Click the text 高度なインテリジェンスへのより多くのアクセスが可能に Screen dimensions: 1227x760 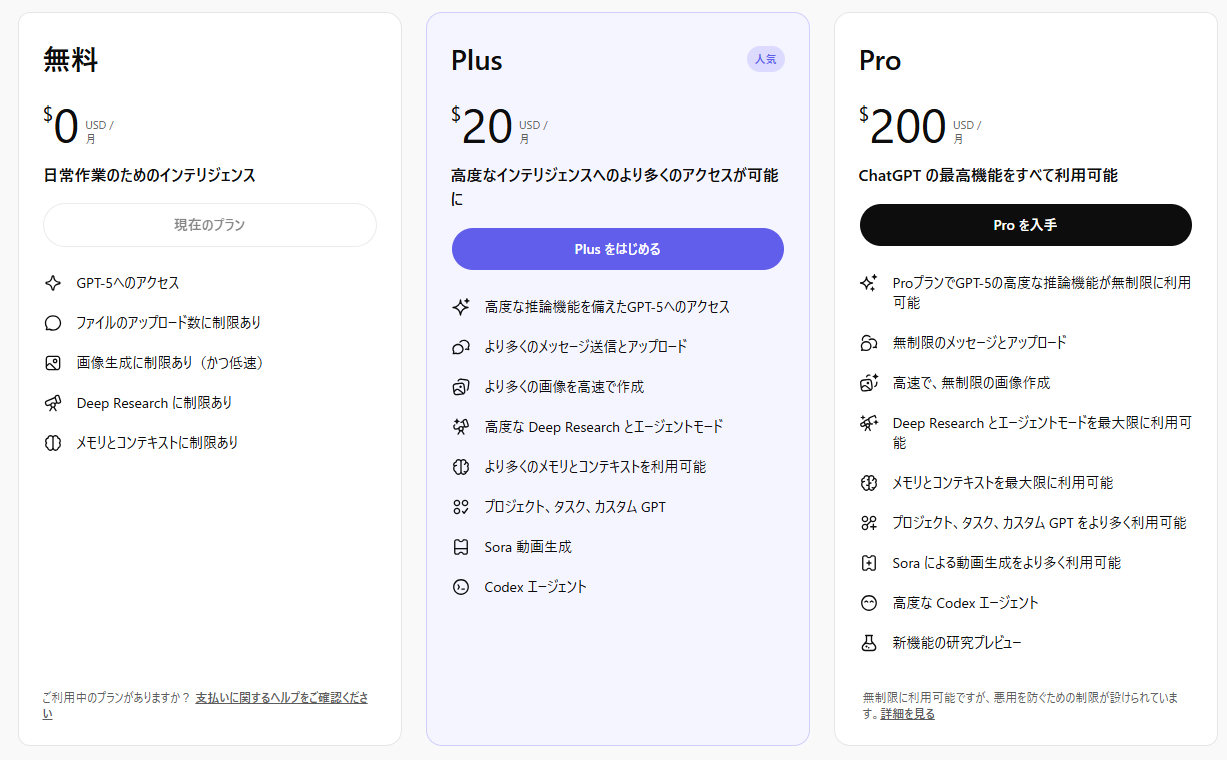pos(615,187)
